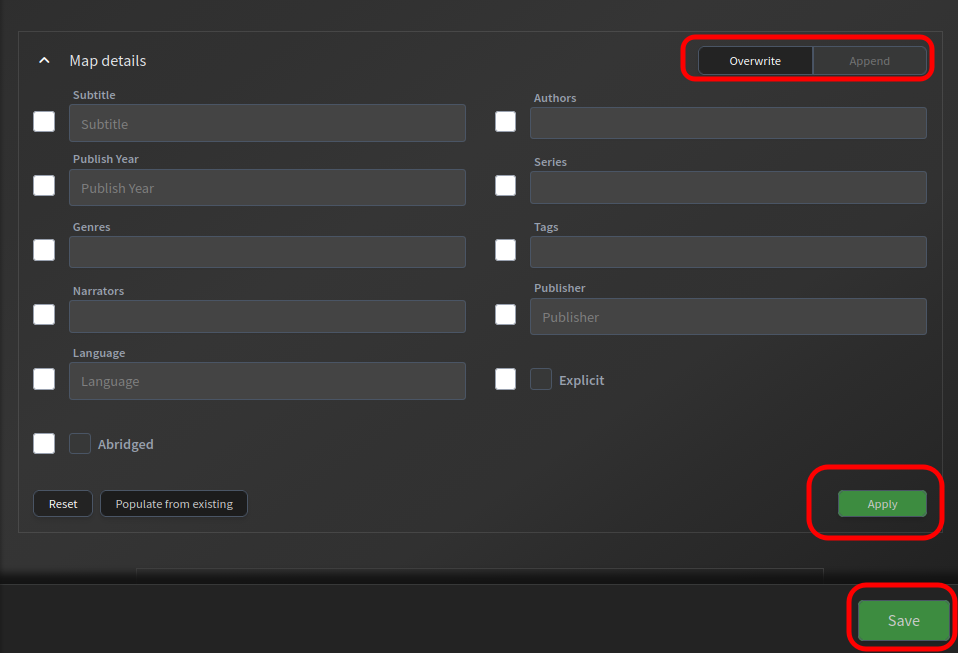Enable the Language field checkbox
Viewport: 958px width, 653px height.
(x=44, y=379)
